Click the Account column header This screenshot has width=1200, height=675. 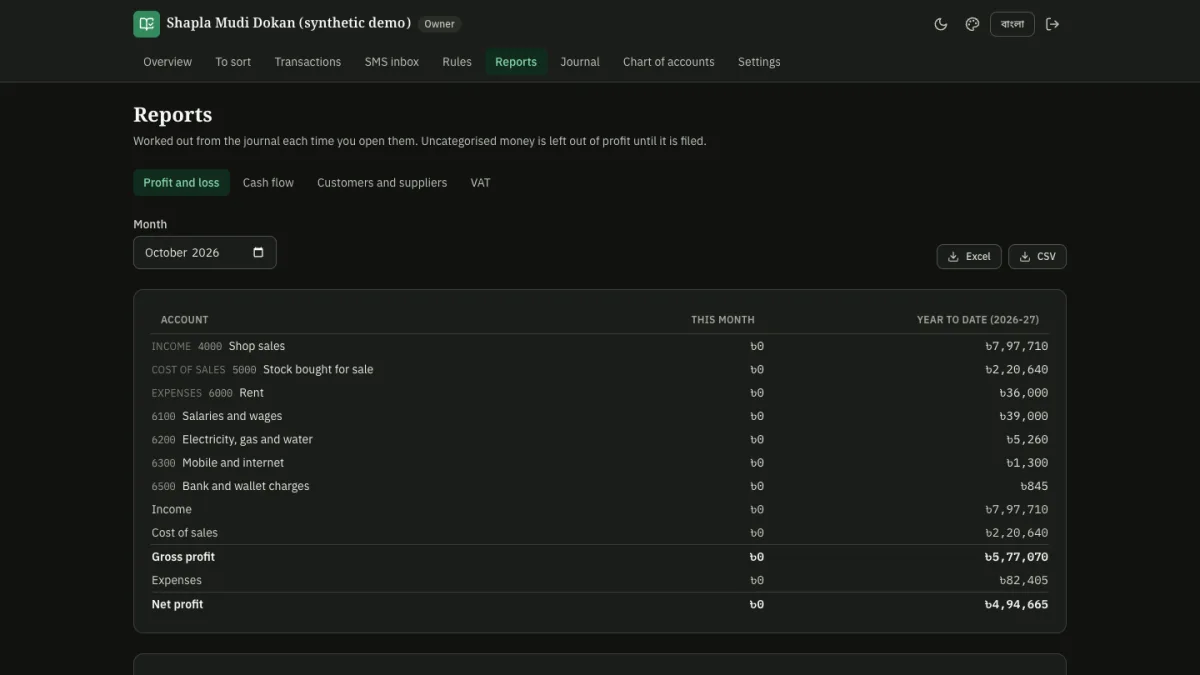(x=185, y=320)
